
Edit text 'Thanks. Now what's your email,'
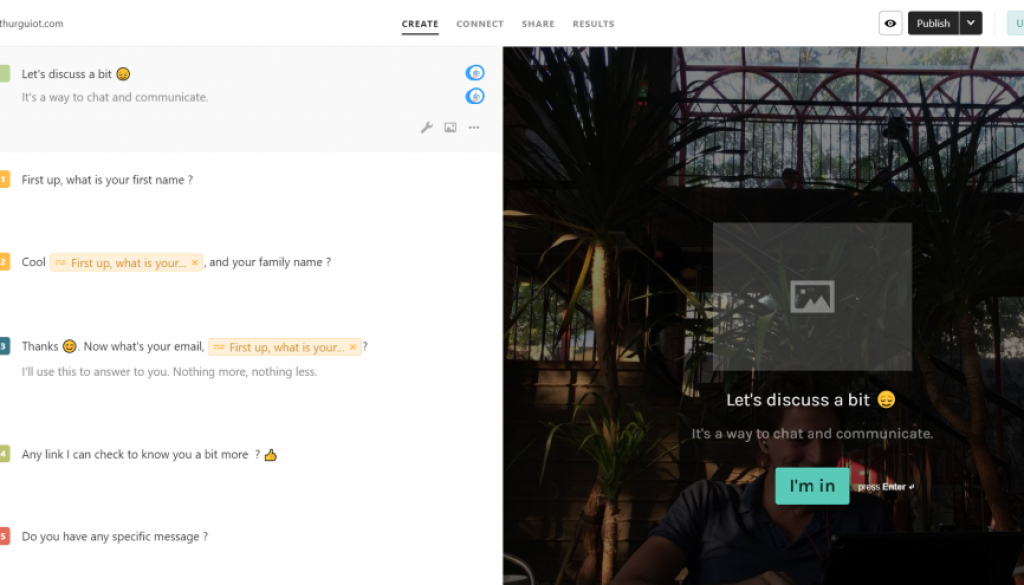click(112, 346)
